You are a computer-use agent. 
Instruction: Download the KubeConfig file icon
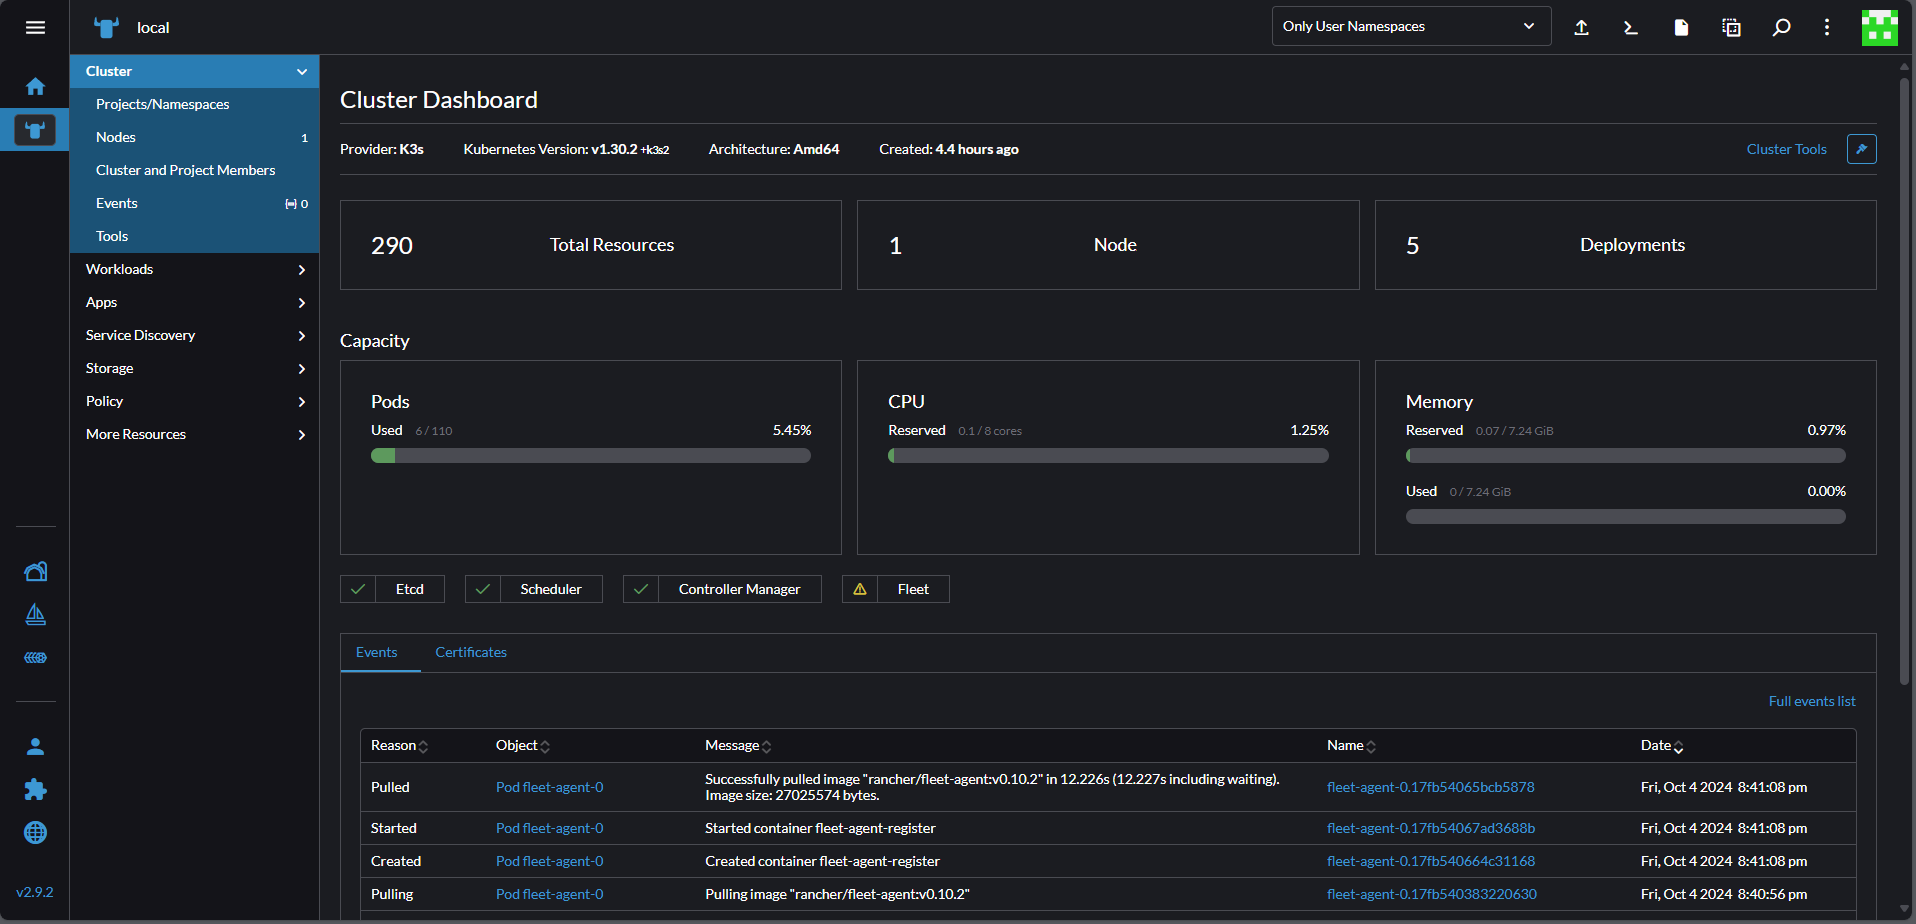(1681, 27)
